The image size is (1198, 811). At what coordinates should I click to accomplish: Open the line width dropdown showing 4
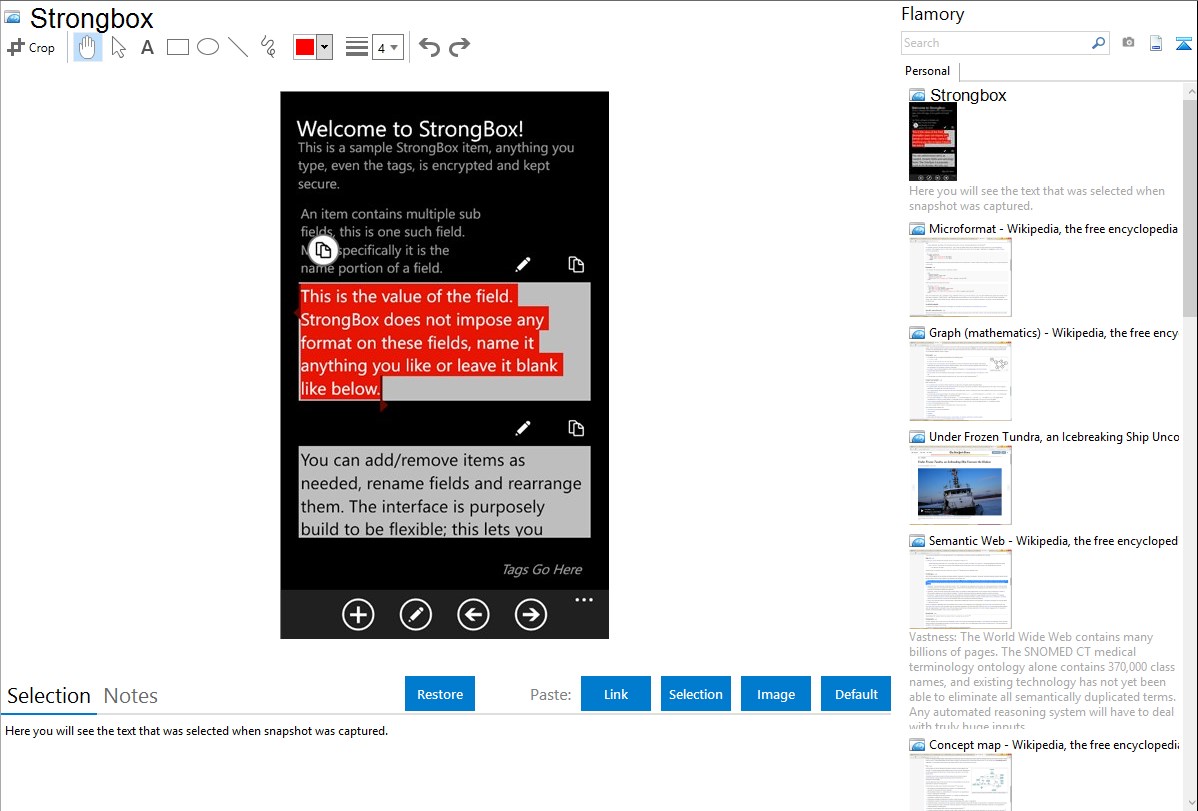tap(387, 48)
